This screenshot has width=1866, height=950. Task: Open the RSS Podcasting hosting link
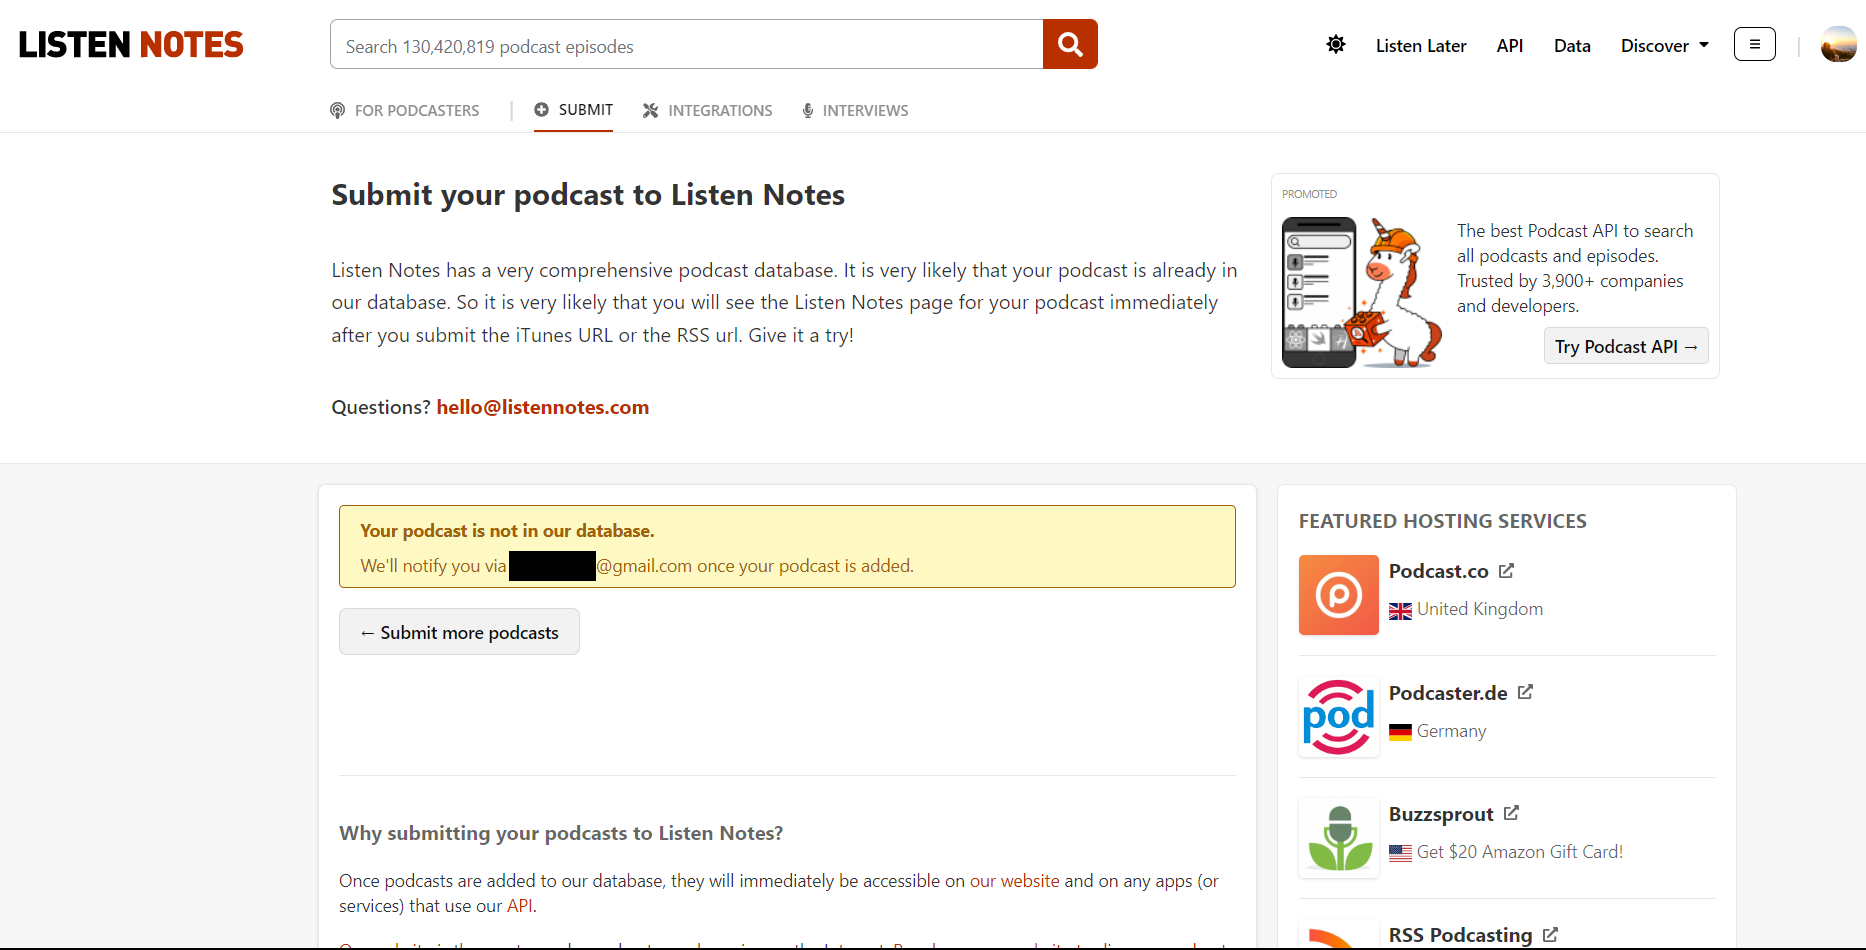(1461, 935)
